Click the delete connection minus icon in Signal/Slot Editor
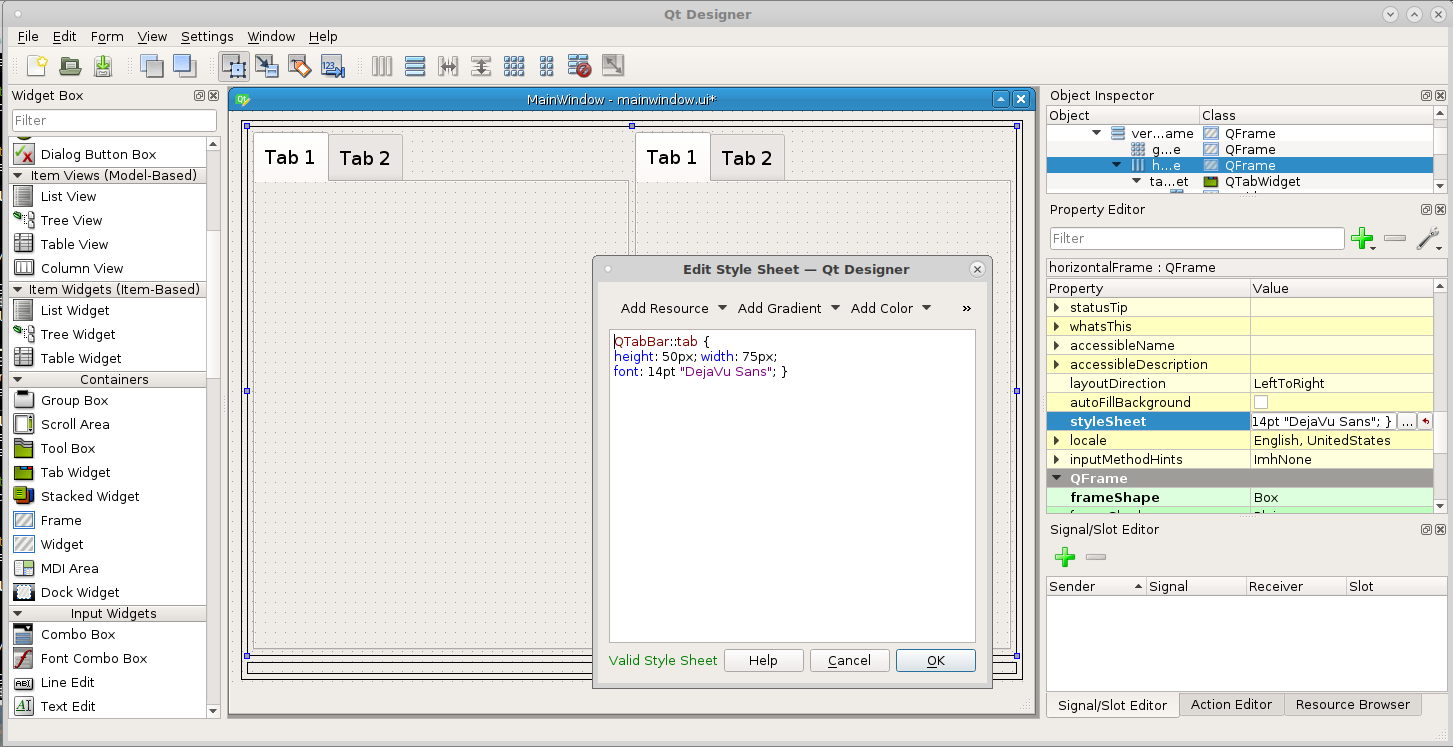Viewport: 1453px width, 747px height. (x=1096, y=557)
